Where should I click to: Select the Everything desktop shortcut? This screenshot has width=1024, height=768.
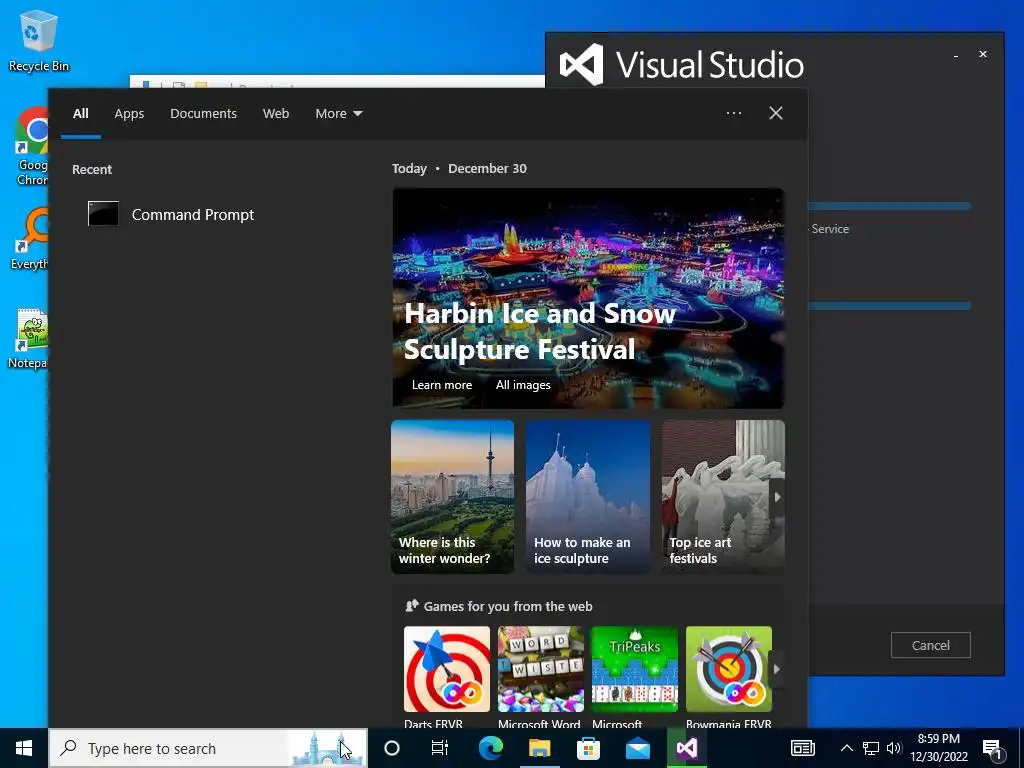click(30, 238)
